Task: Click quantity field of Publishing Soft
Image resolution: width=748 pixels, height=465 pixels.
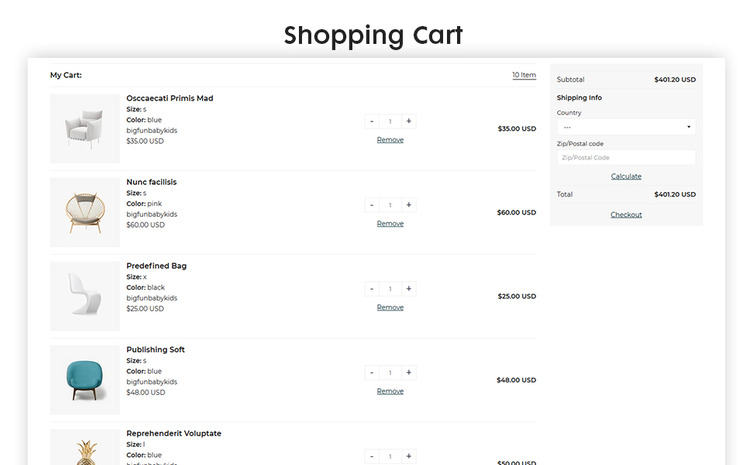Action: click(x=390, y=372)
